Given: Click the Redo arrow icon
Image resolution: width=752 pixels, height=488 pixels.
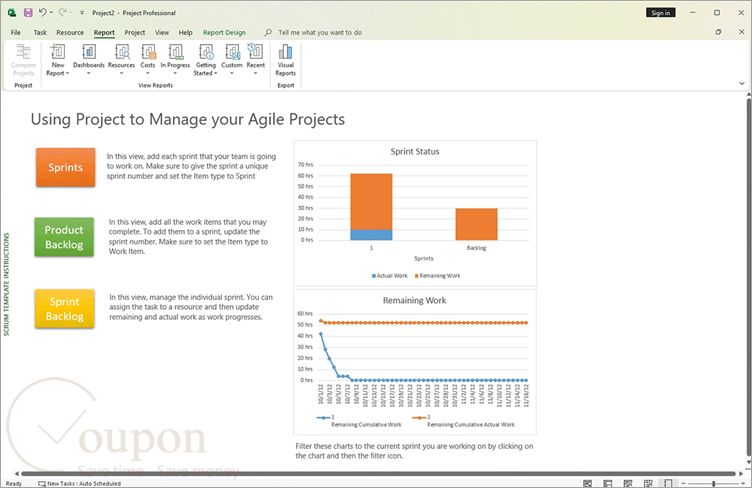Looking at the screenshot, I should tap(63, 12).
